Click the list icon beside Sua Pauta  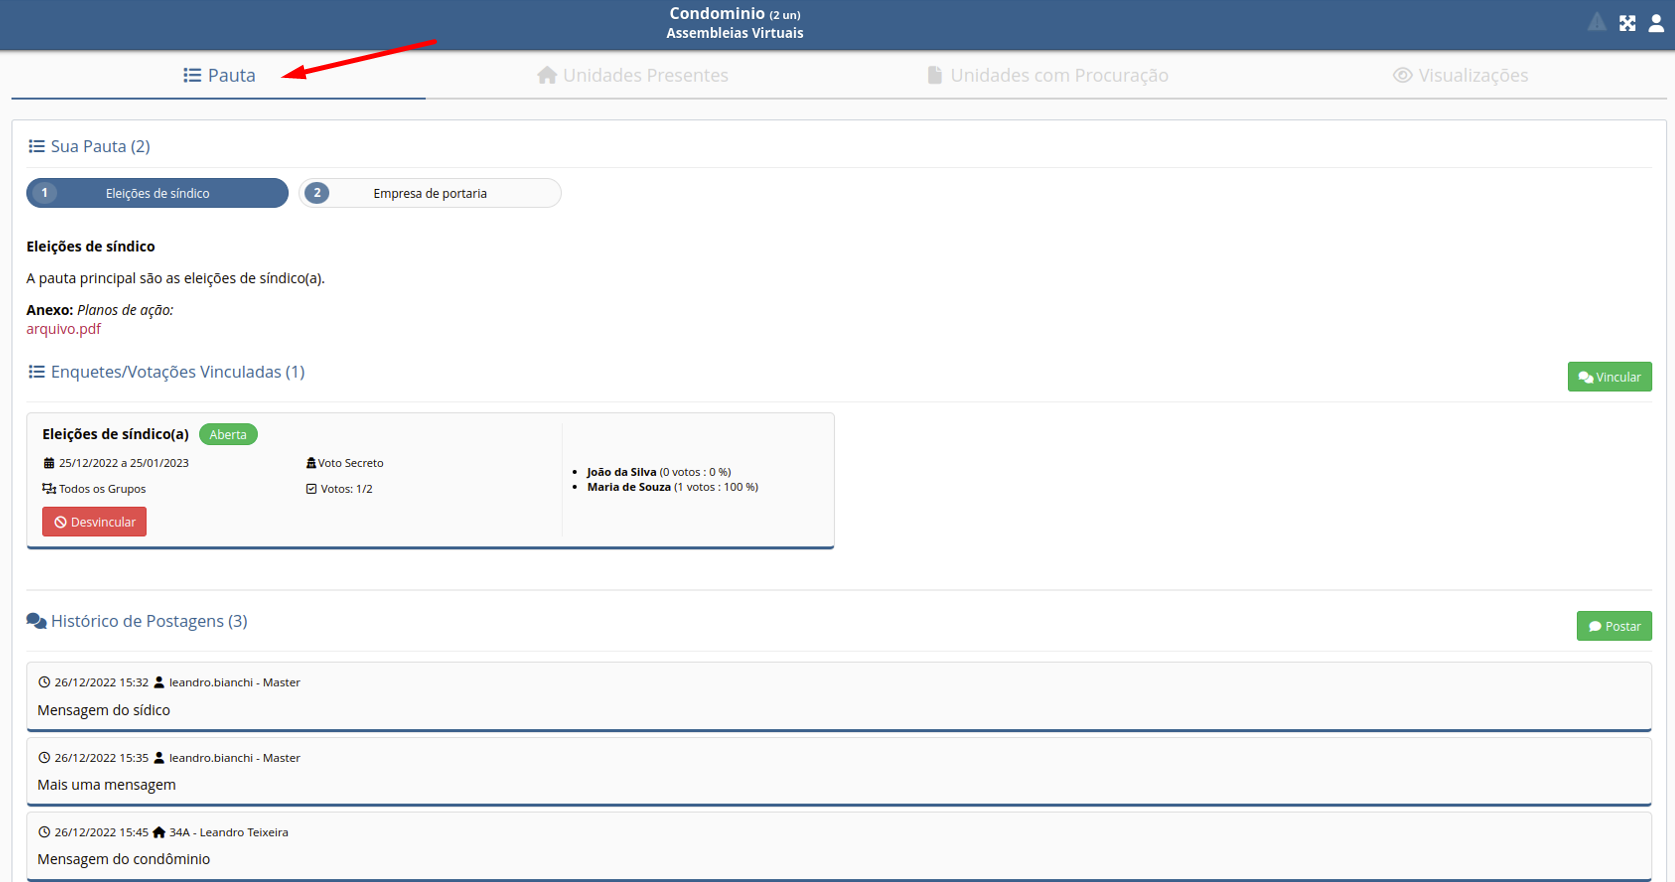[x=37, y=146]
